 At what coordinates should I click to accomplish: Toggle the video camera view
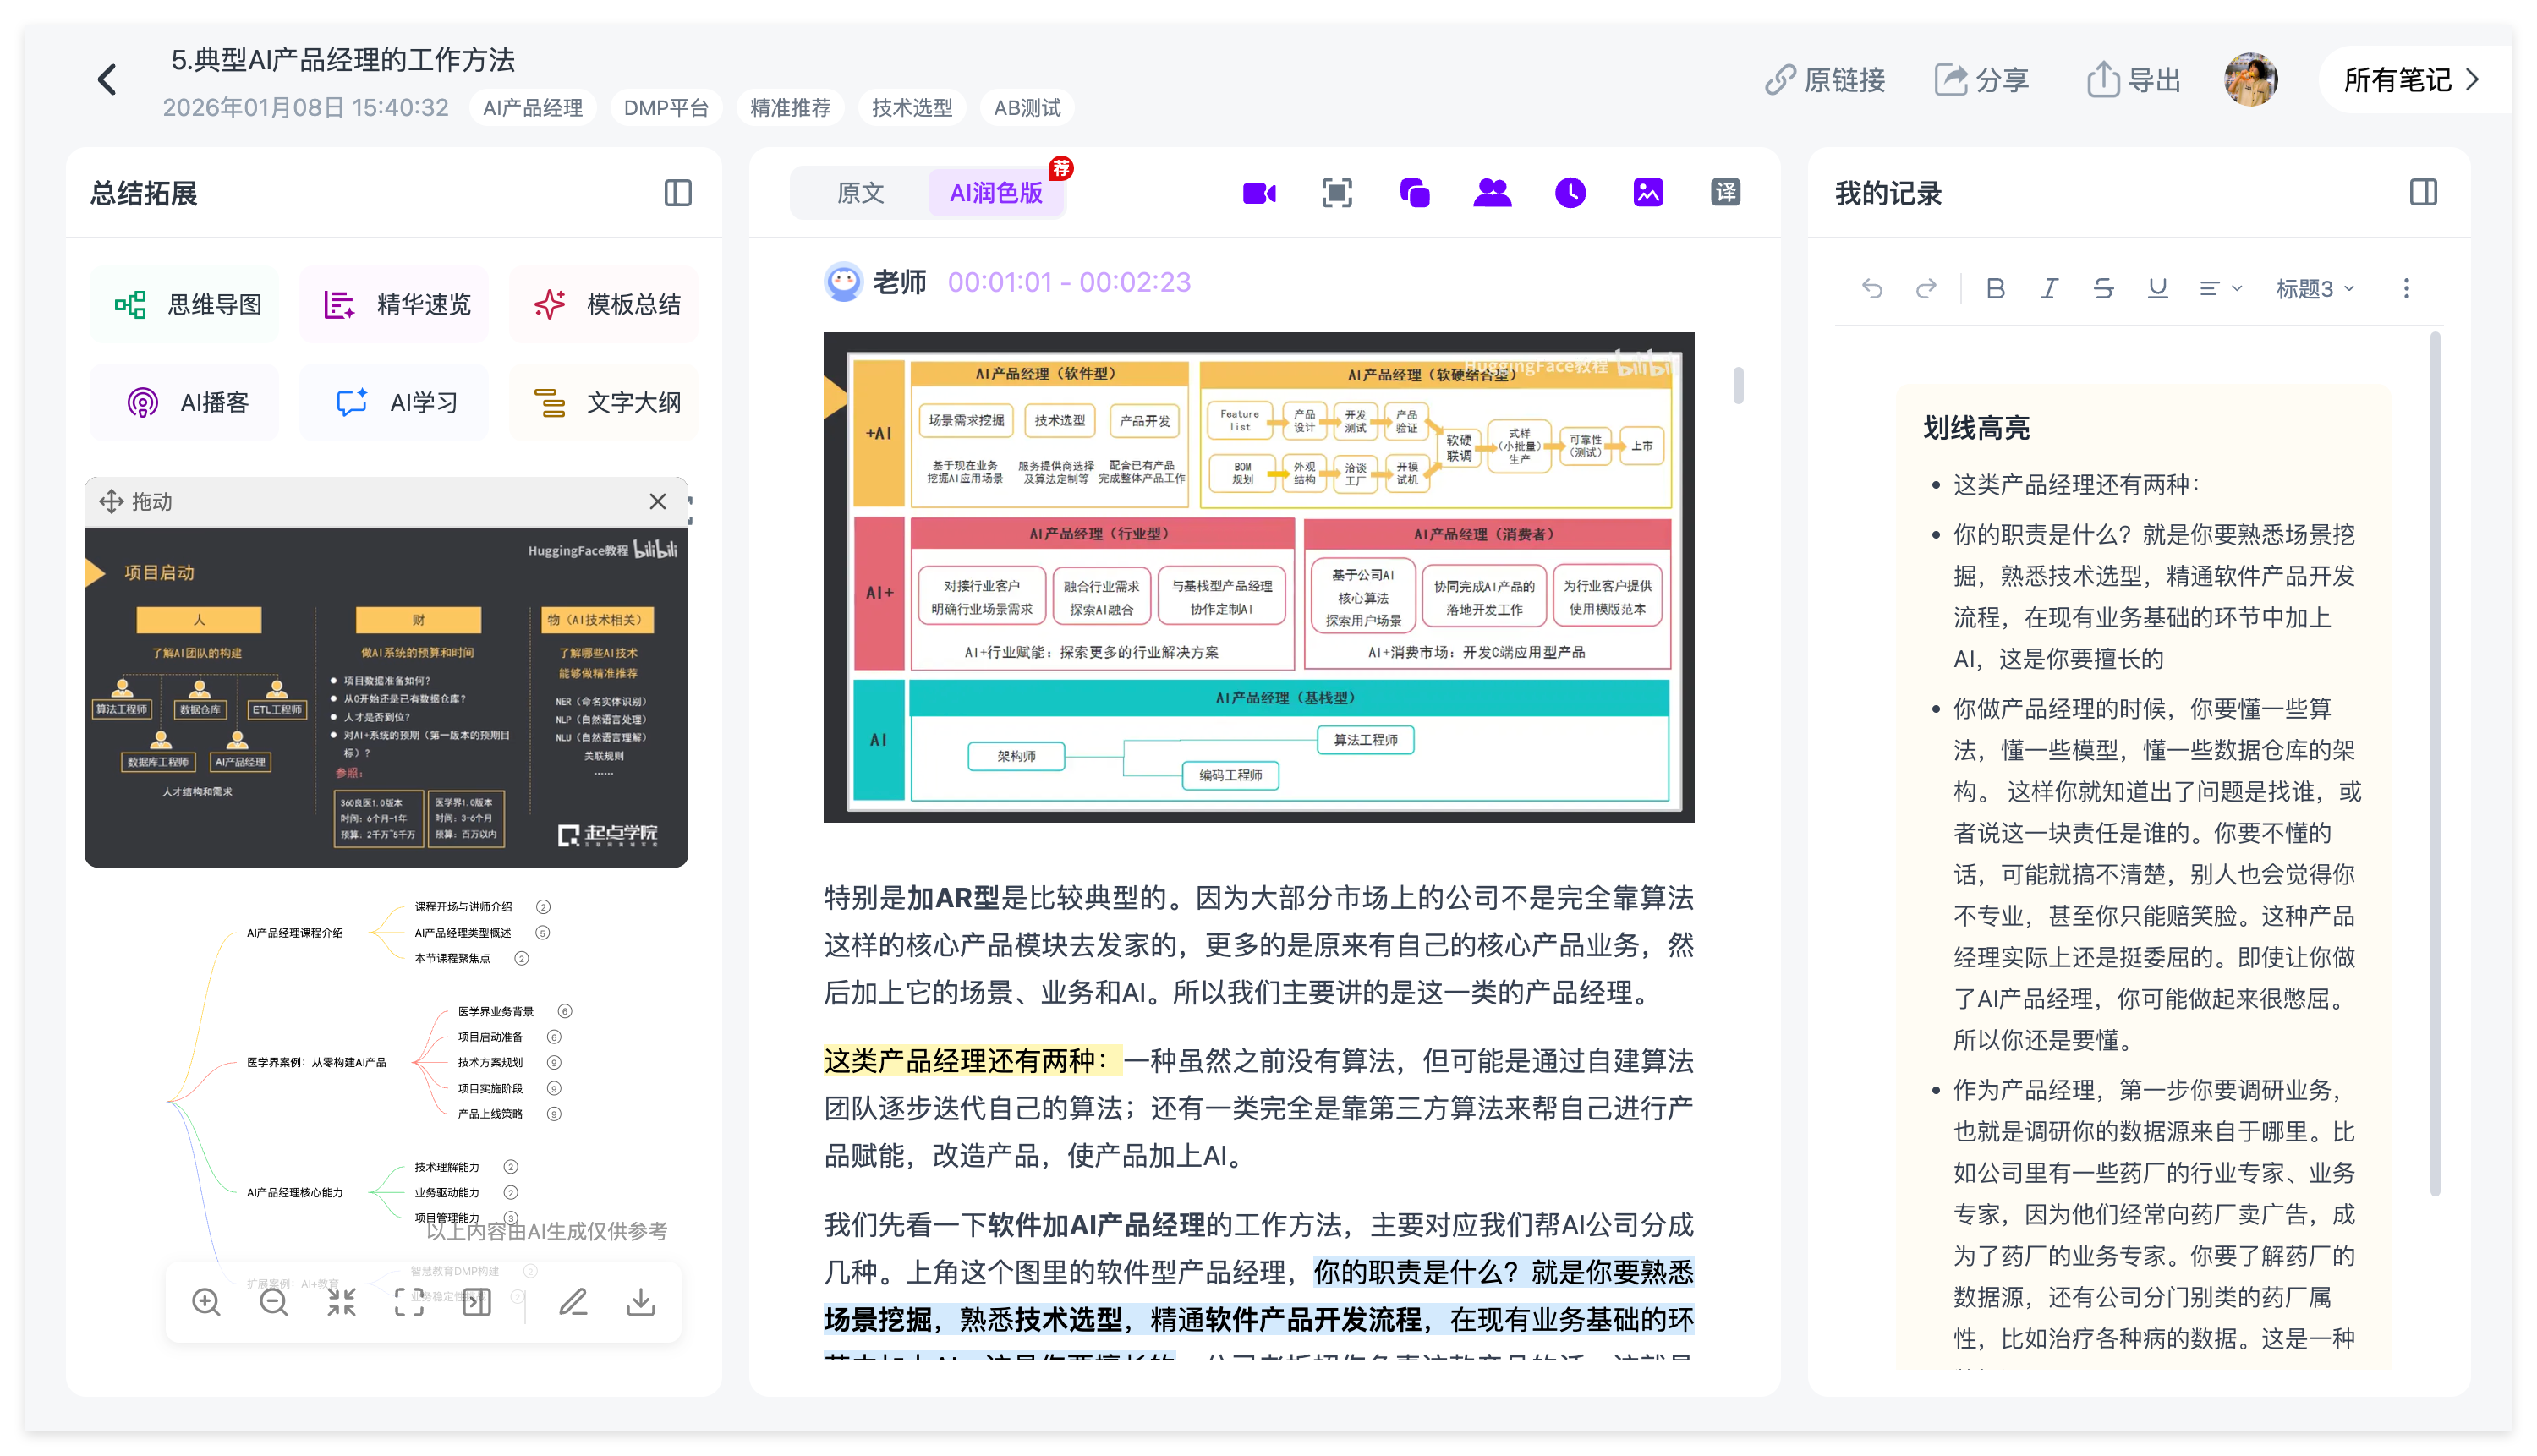point(1259,193)
